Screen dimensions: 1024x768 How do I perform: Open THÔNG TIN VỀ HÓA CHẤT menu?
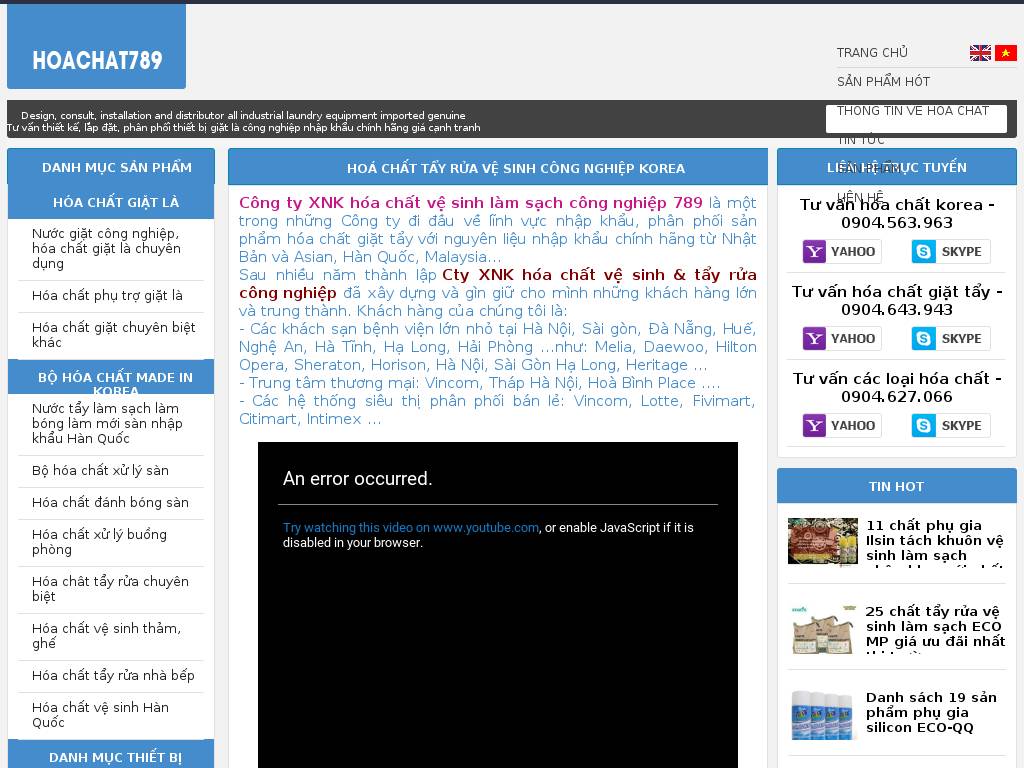[x=912, y=111]
